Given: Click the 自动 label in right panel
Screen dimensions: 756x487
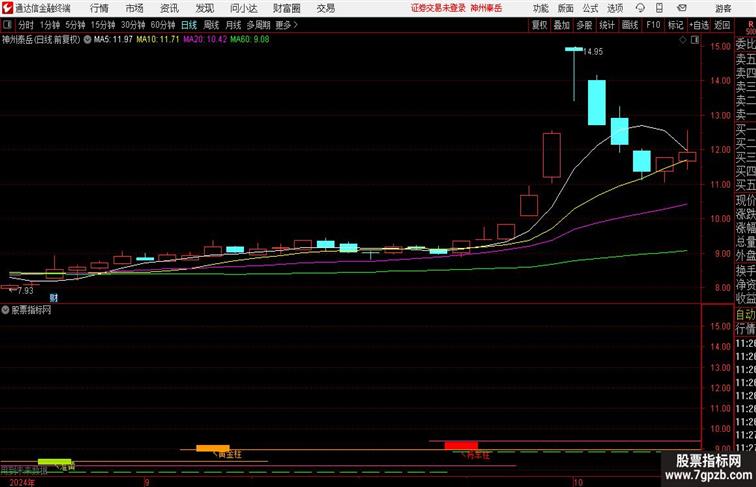Looking at the screenshot, I should pyautogui.click(x=745, y=315).
